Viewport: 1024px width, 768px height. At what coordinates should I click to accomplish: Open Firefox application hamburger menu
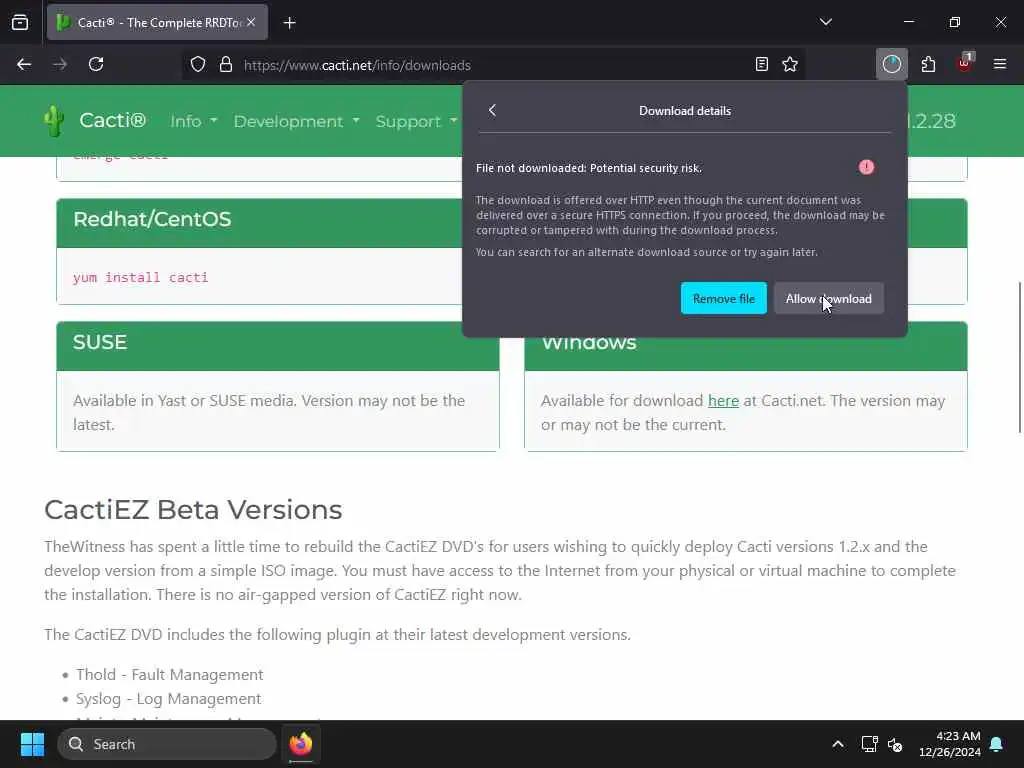coord(1000,65)
